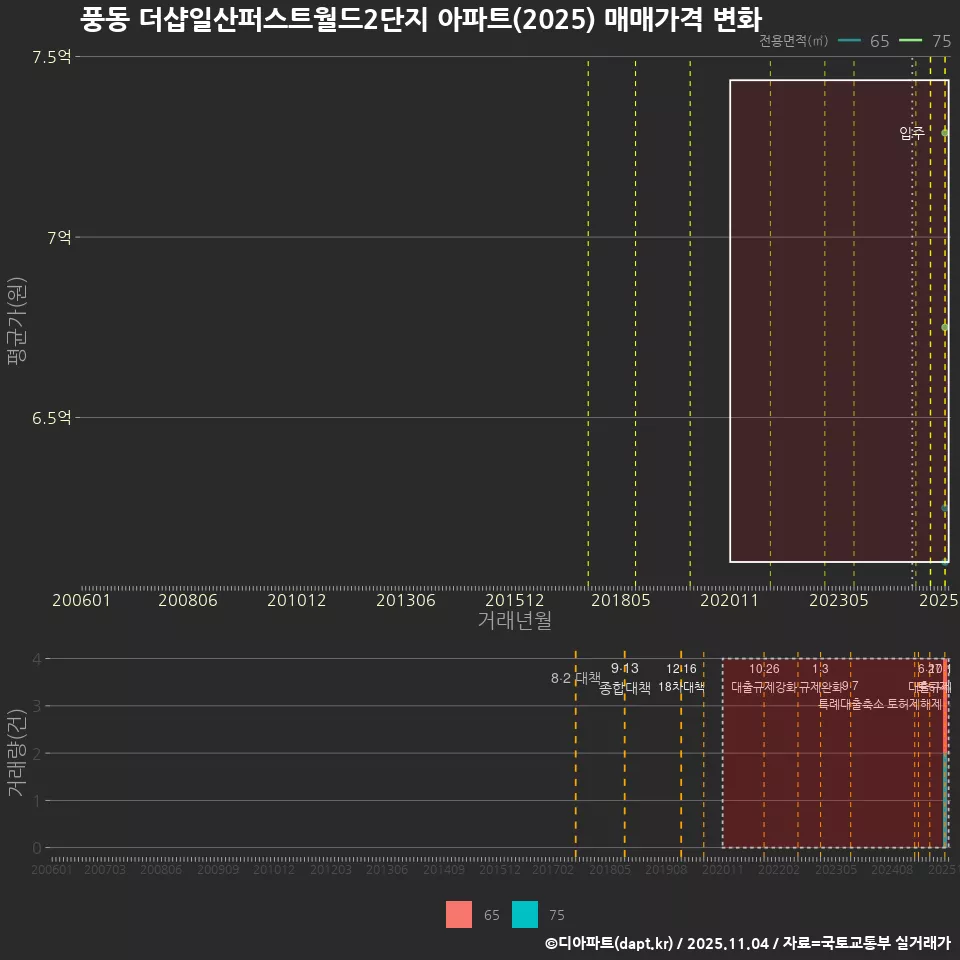The height and width of the screenshot is (960, 960).
Task: Click the teal bar in the volume chart
Action: tap(946, 800)
